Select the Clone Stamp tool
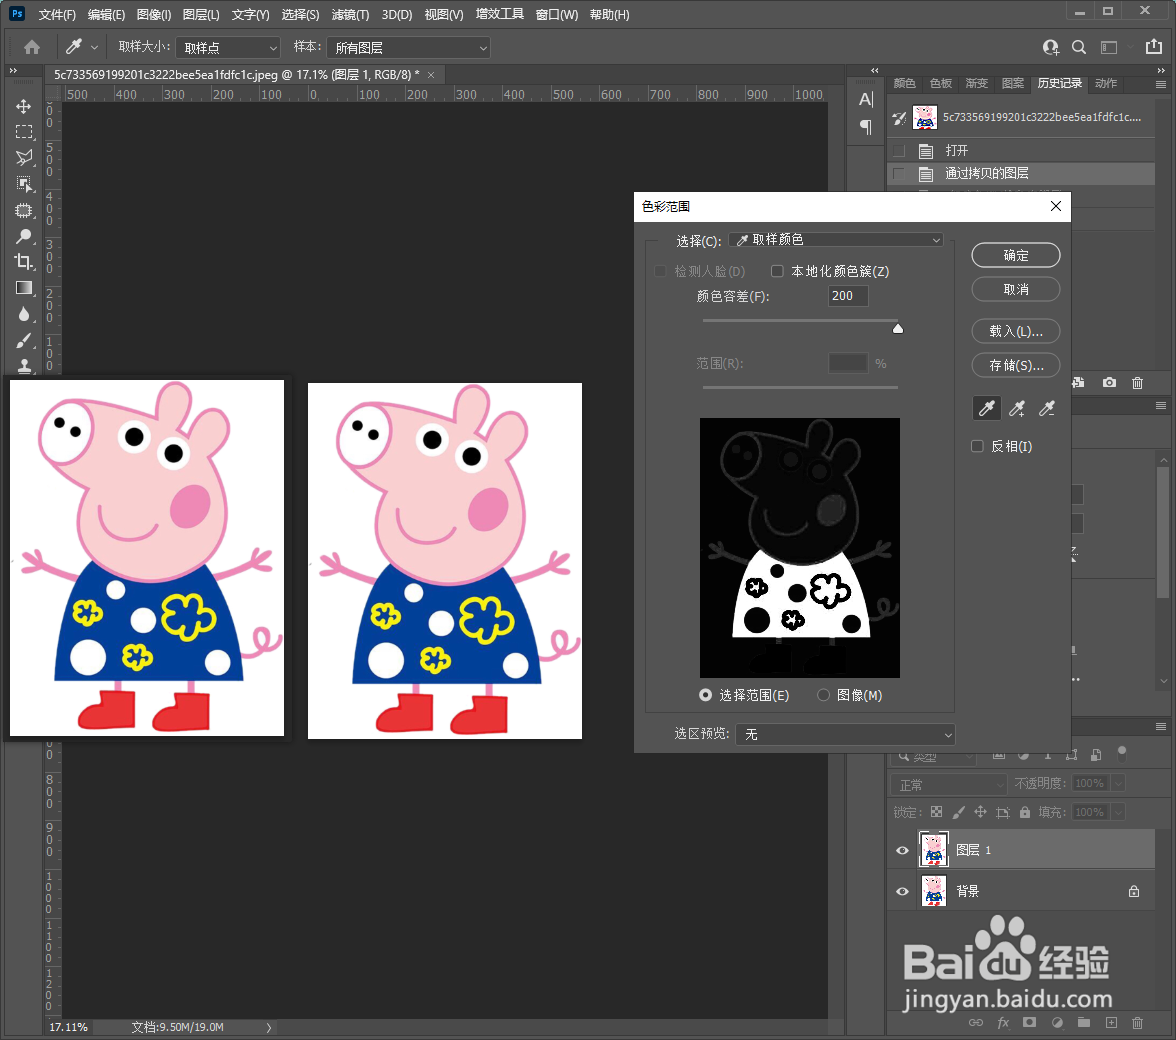This screenshot has width=1176, height=1040. (24, 365)
